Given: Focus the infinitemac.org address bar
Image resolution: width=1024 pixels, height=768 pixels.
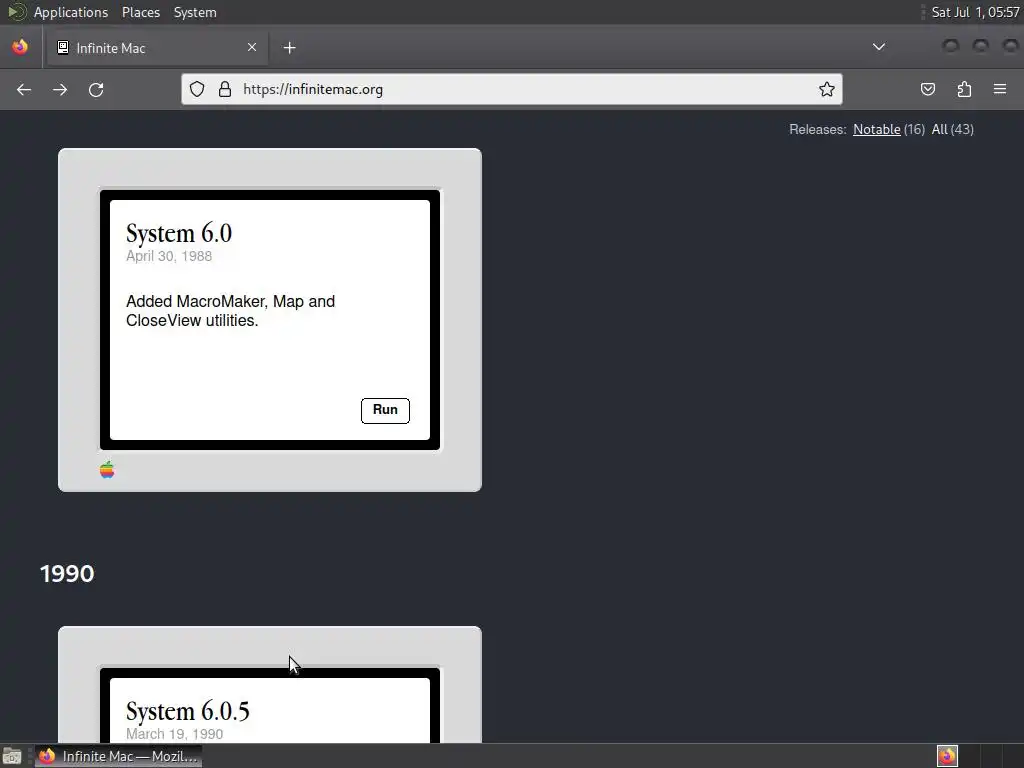Looking at the screenshot, I should coord(511,89).
